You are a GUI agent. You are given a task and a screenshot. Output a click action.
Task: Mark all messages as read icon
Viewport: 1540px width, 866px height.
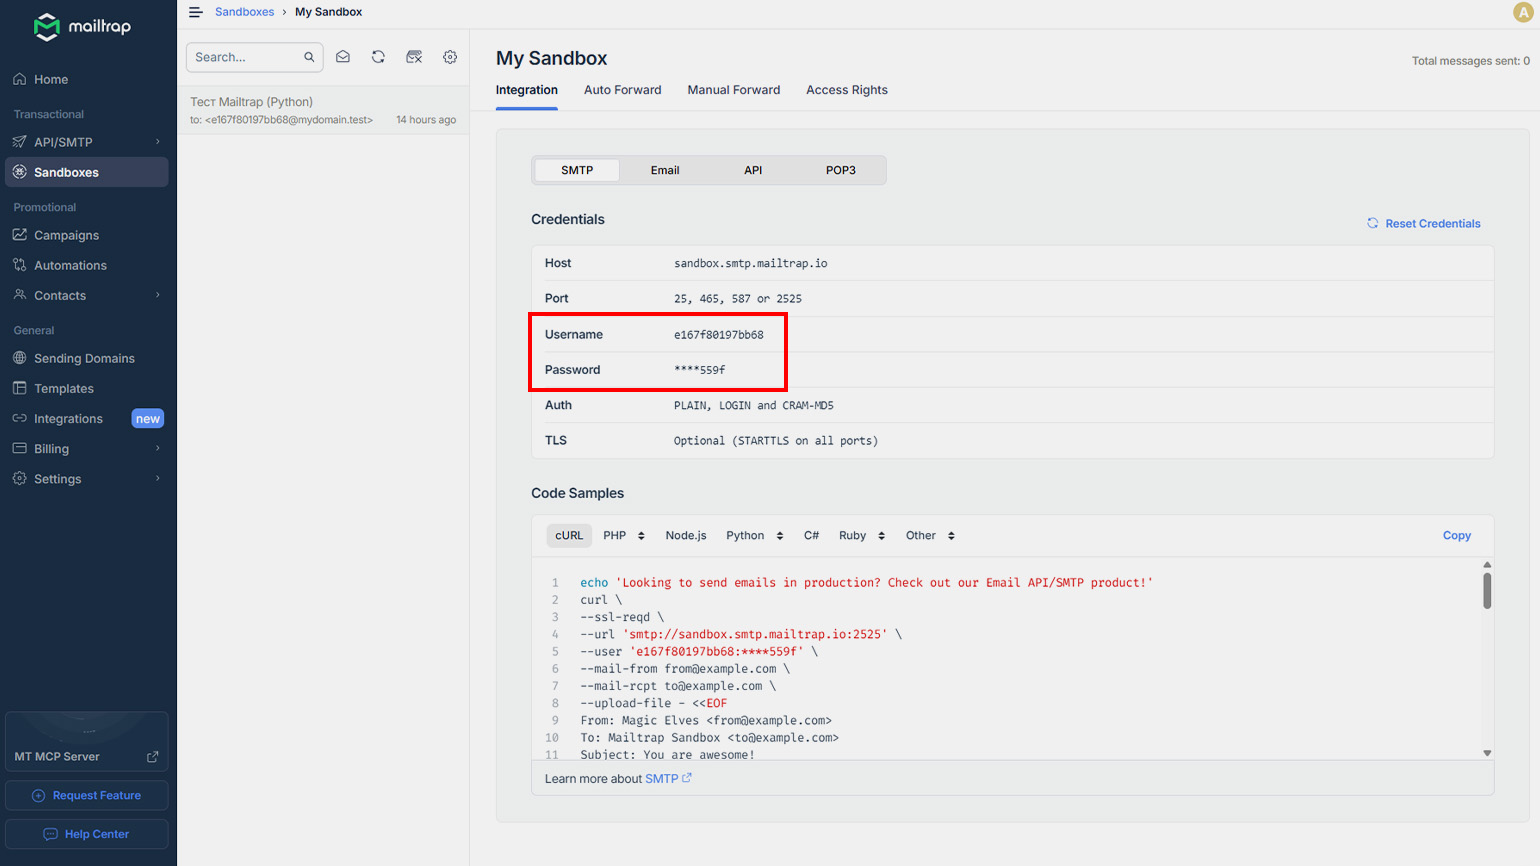point(343,57)
